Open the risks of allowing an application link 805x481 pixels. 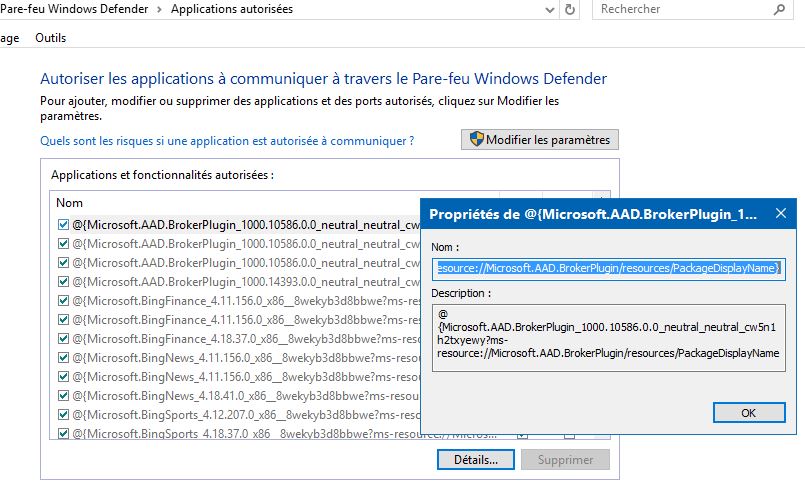coord(227,141)
